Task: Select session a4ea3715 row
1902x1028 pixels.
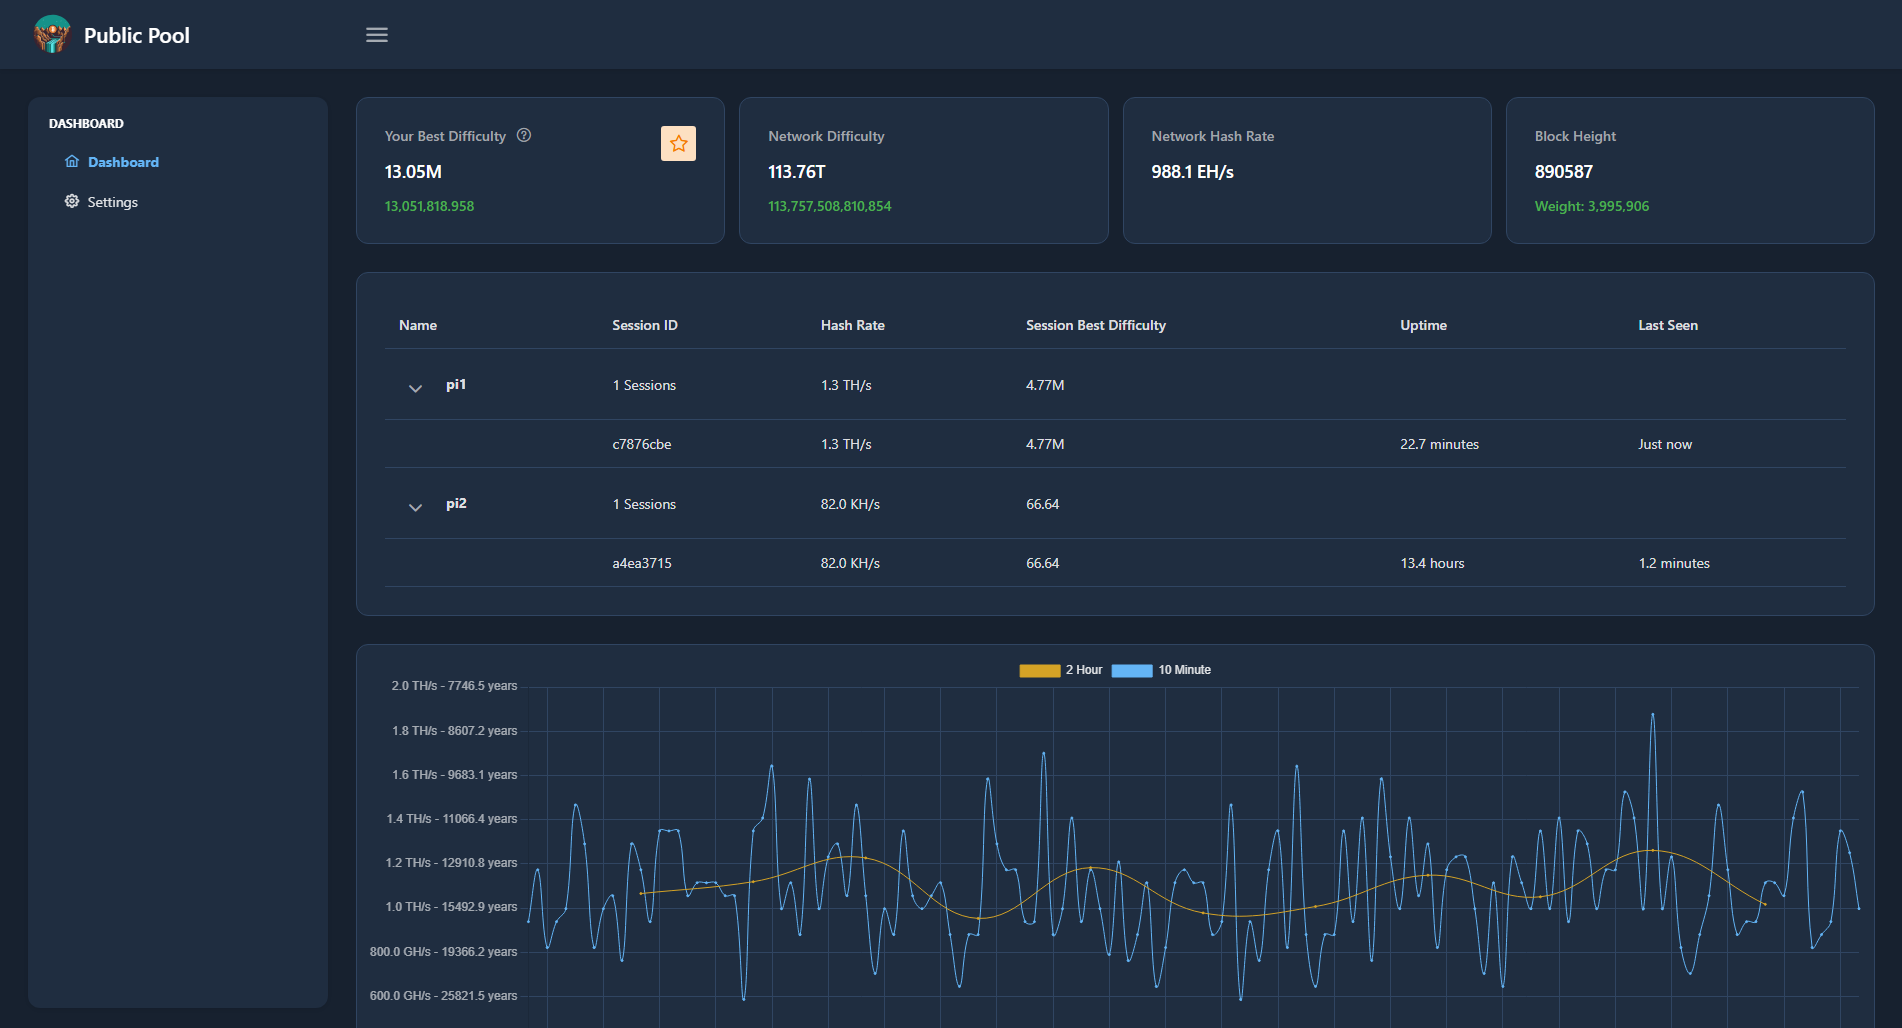Action: [642, 563]
